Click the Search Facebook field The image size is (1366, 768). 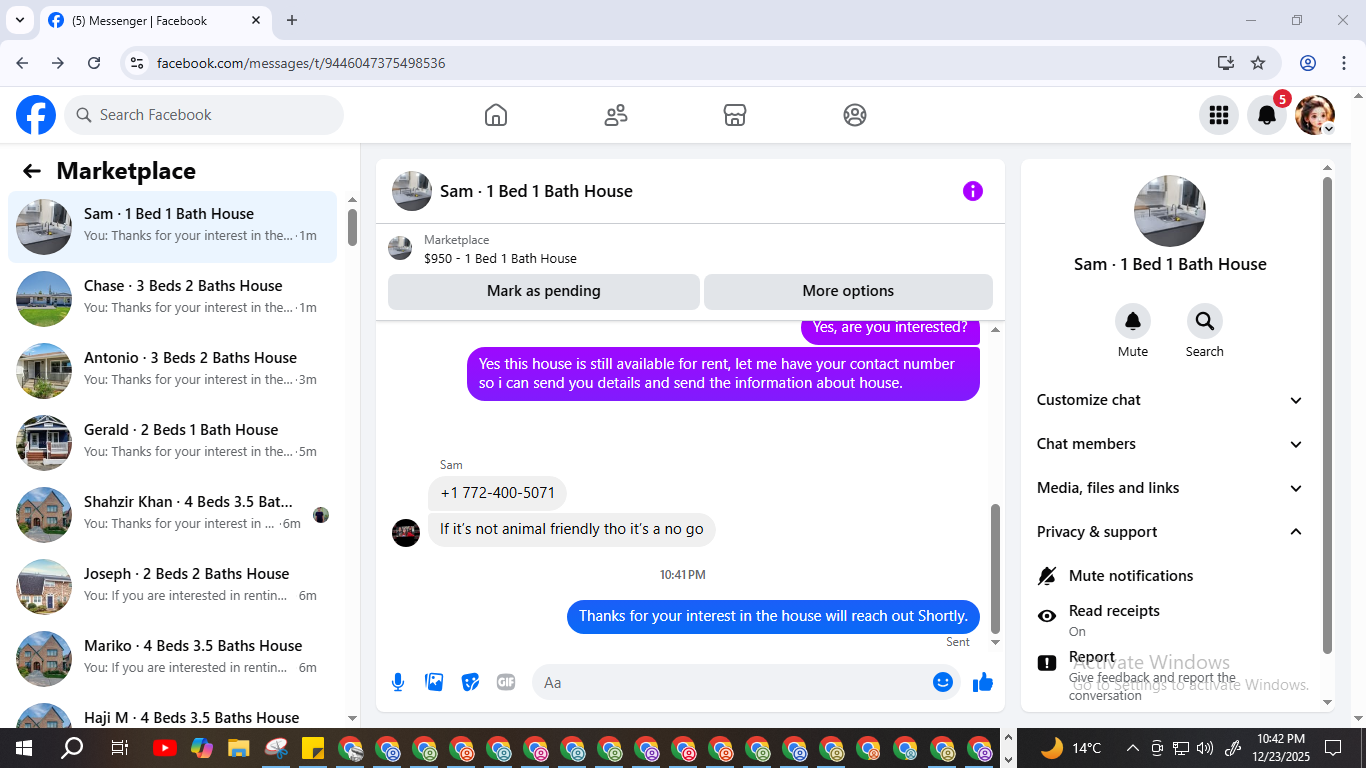(x=204, y=115)
